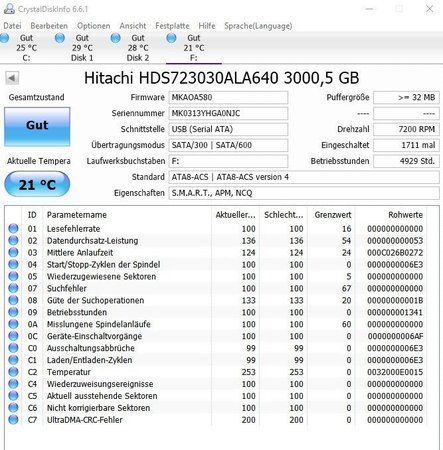443x450 pixels.
Task: Open the Bearbeiten menu
Action: coord(49,26)
